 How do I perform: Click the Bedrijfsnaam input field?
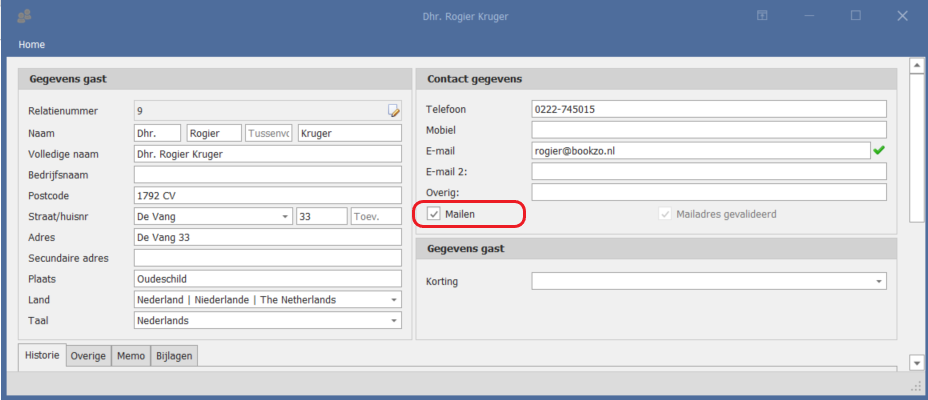[268, 175]
